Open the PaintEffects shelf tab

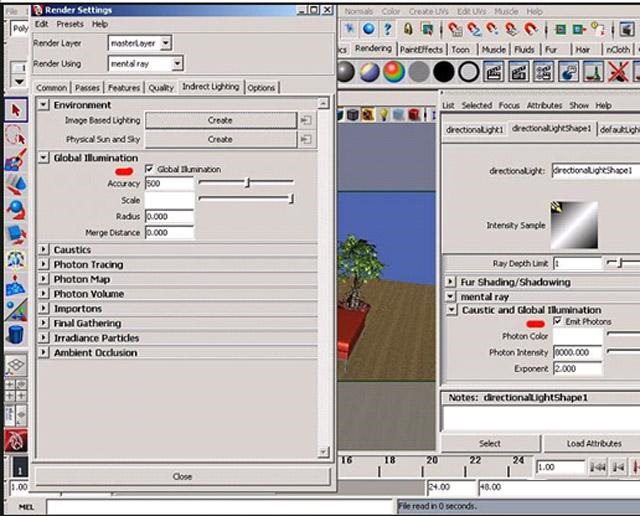tap(421, 50)
